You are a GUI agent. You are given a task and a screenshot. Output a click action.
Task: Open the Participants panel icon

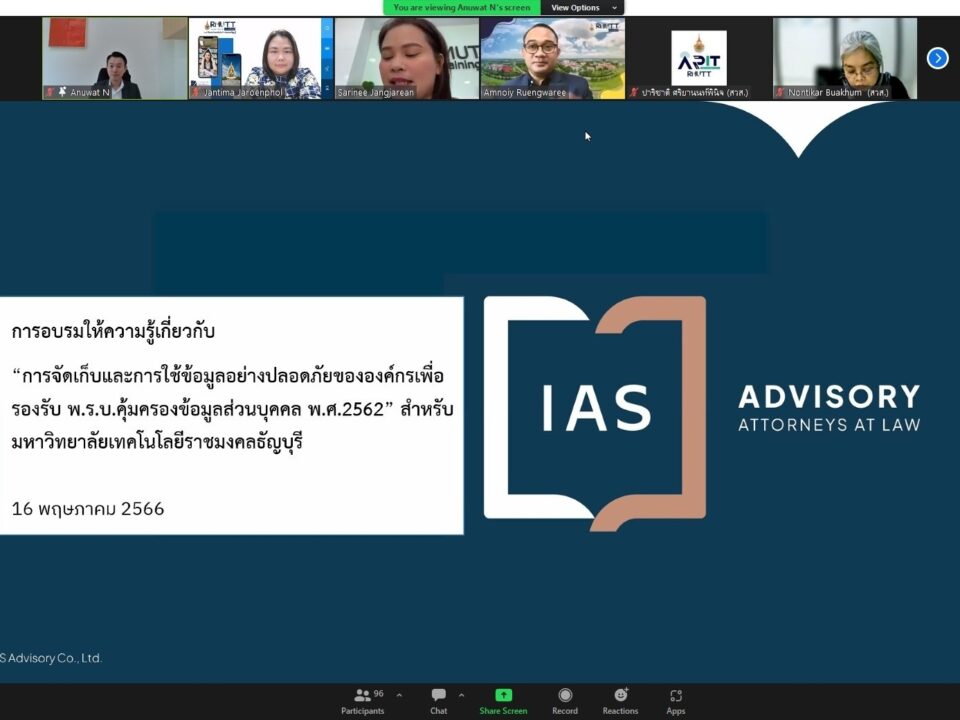pyautogui.click(x=362, y=696)
